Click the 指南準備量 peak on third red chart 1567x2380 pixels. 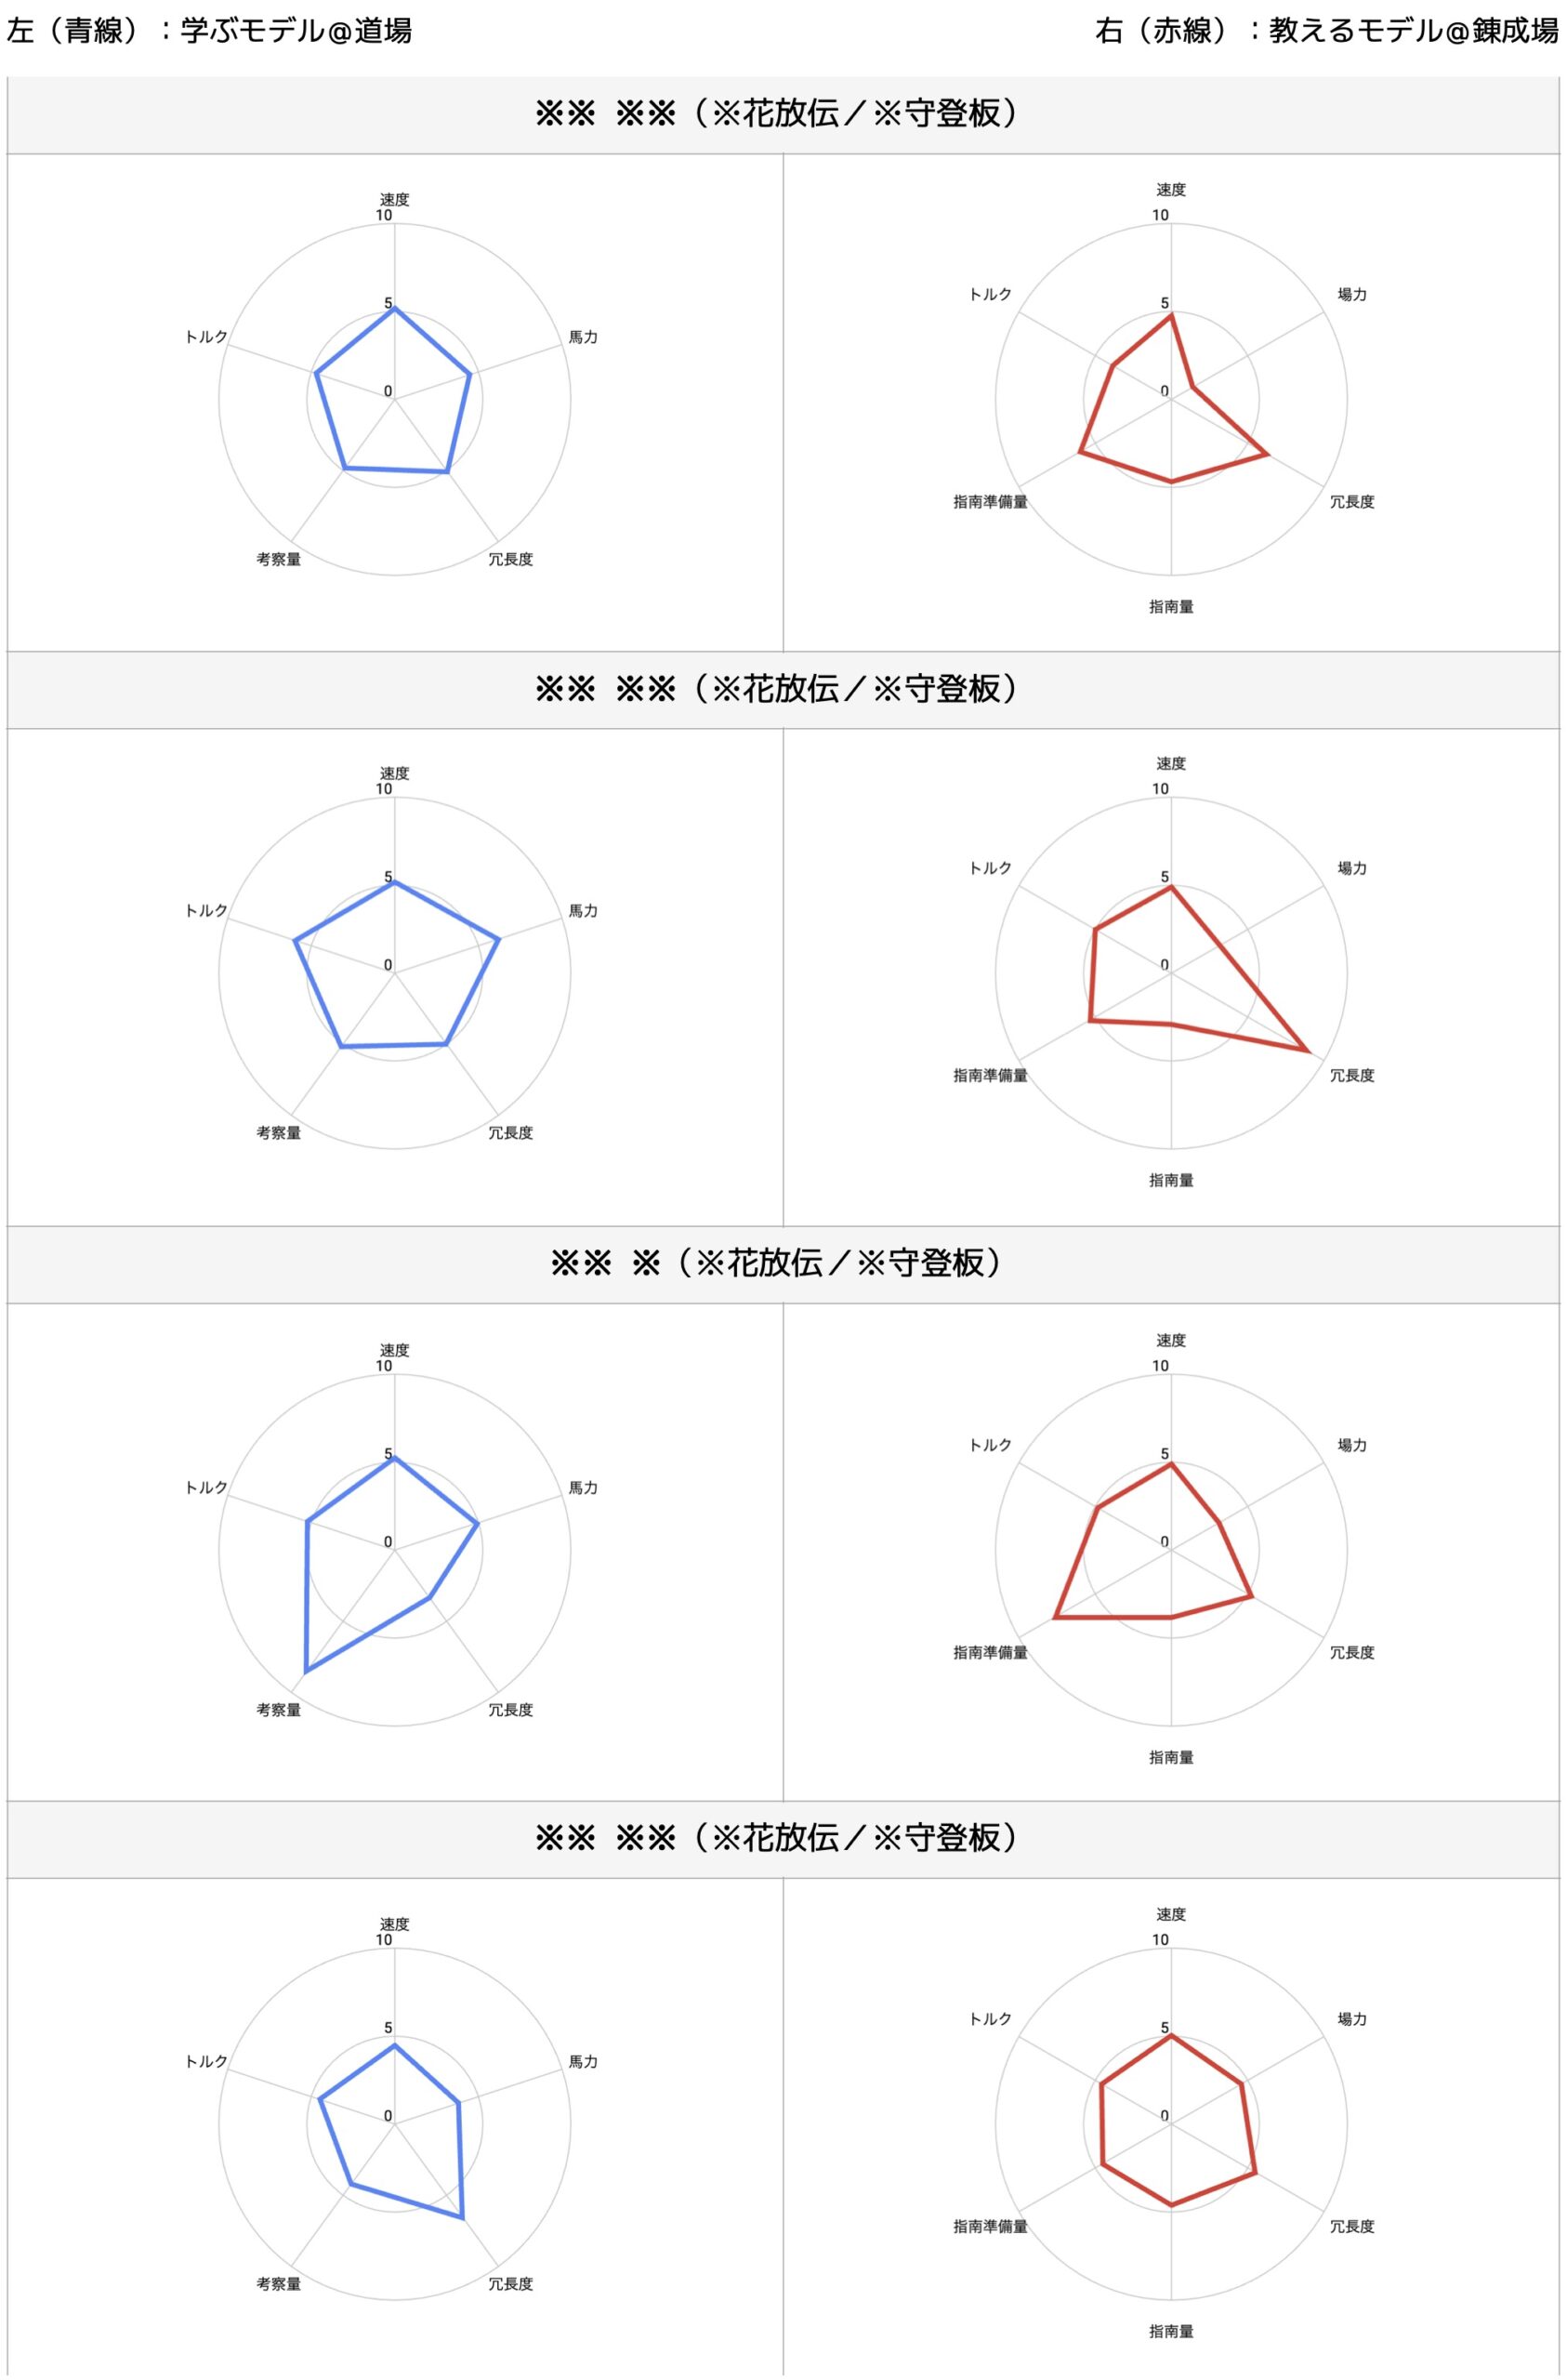coord(1055,1617)
